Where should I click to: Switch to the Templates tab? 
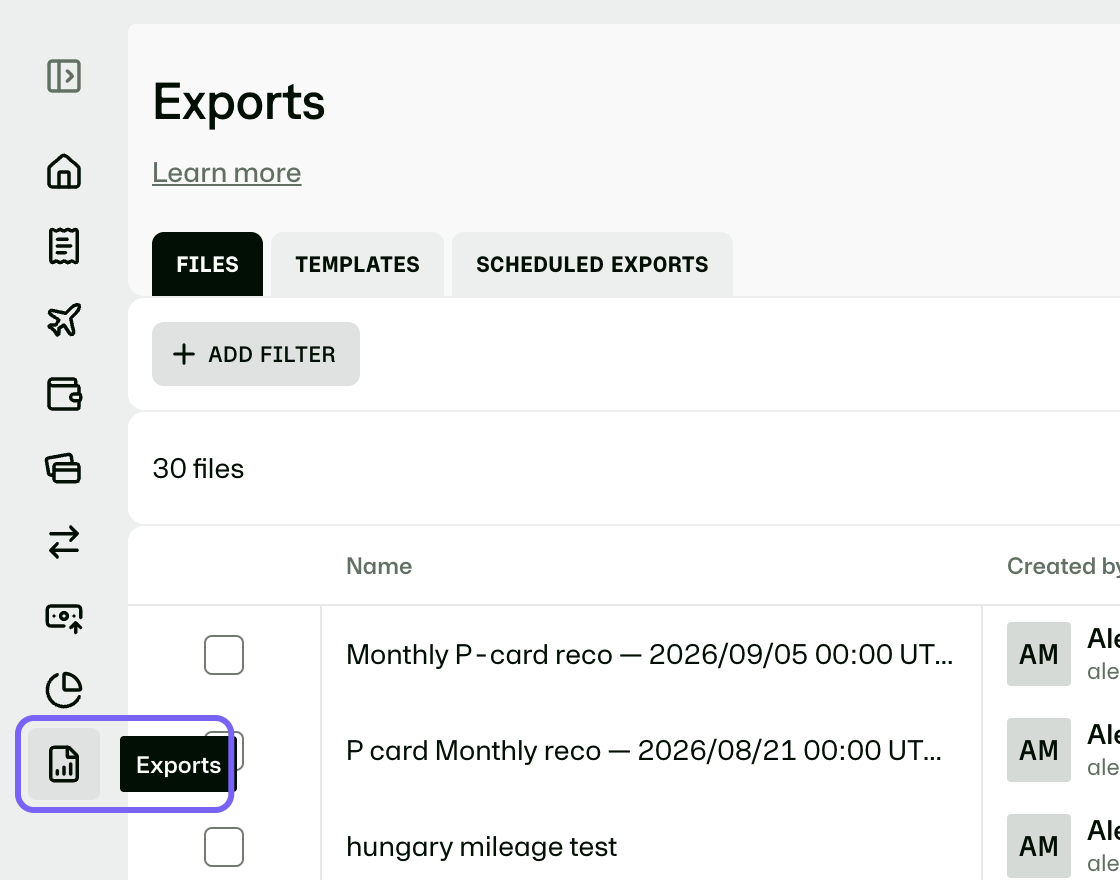point(357,264)
